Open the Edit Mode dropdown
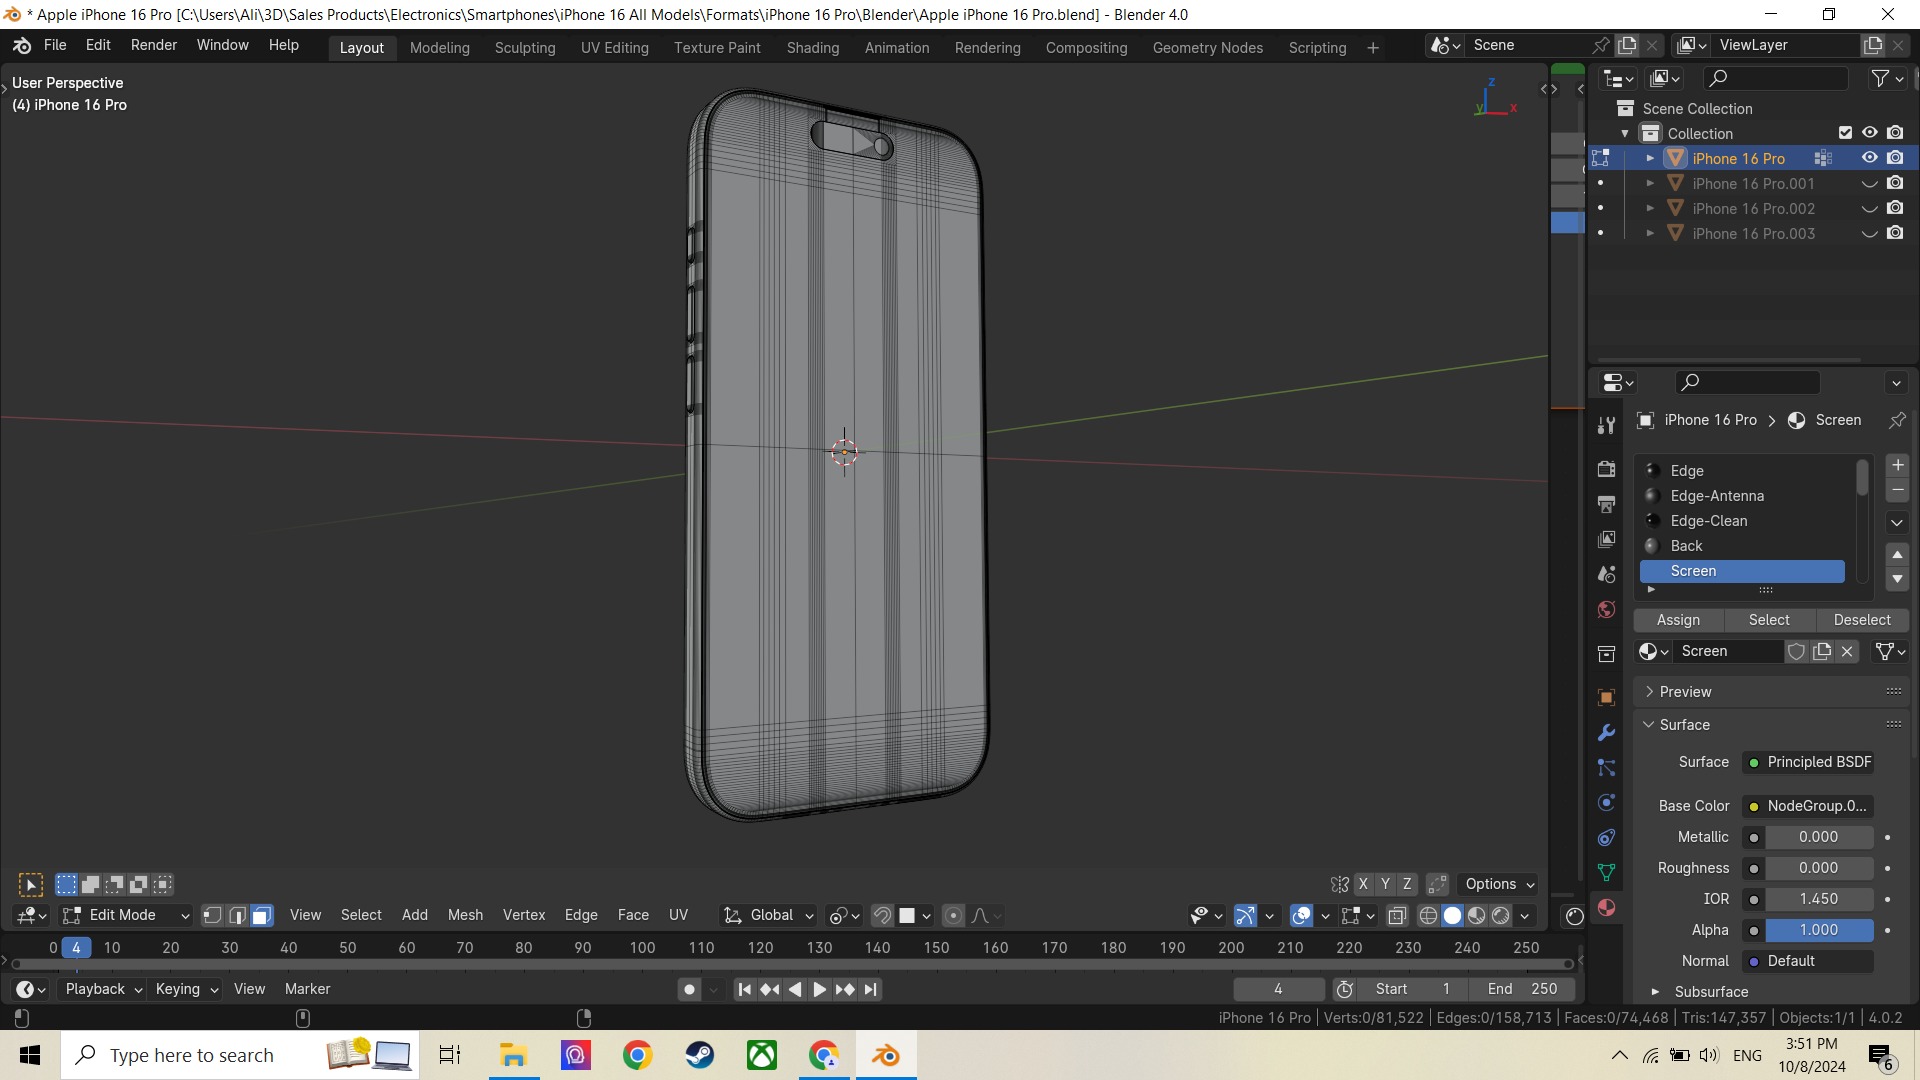Image resolution: width=1920 pixels, height=1080 pixels. [126, 915]
